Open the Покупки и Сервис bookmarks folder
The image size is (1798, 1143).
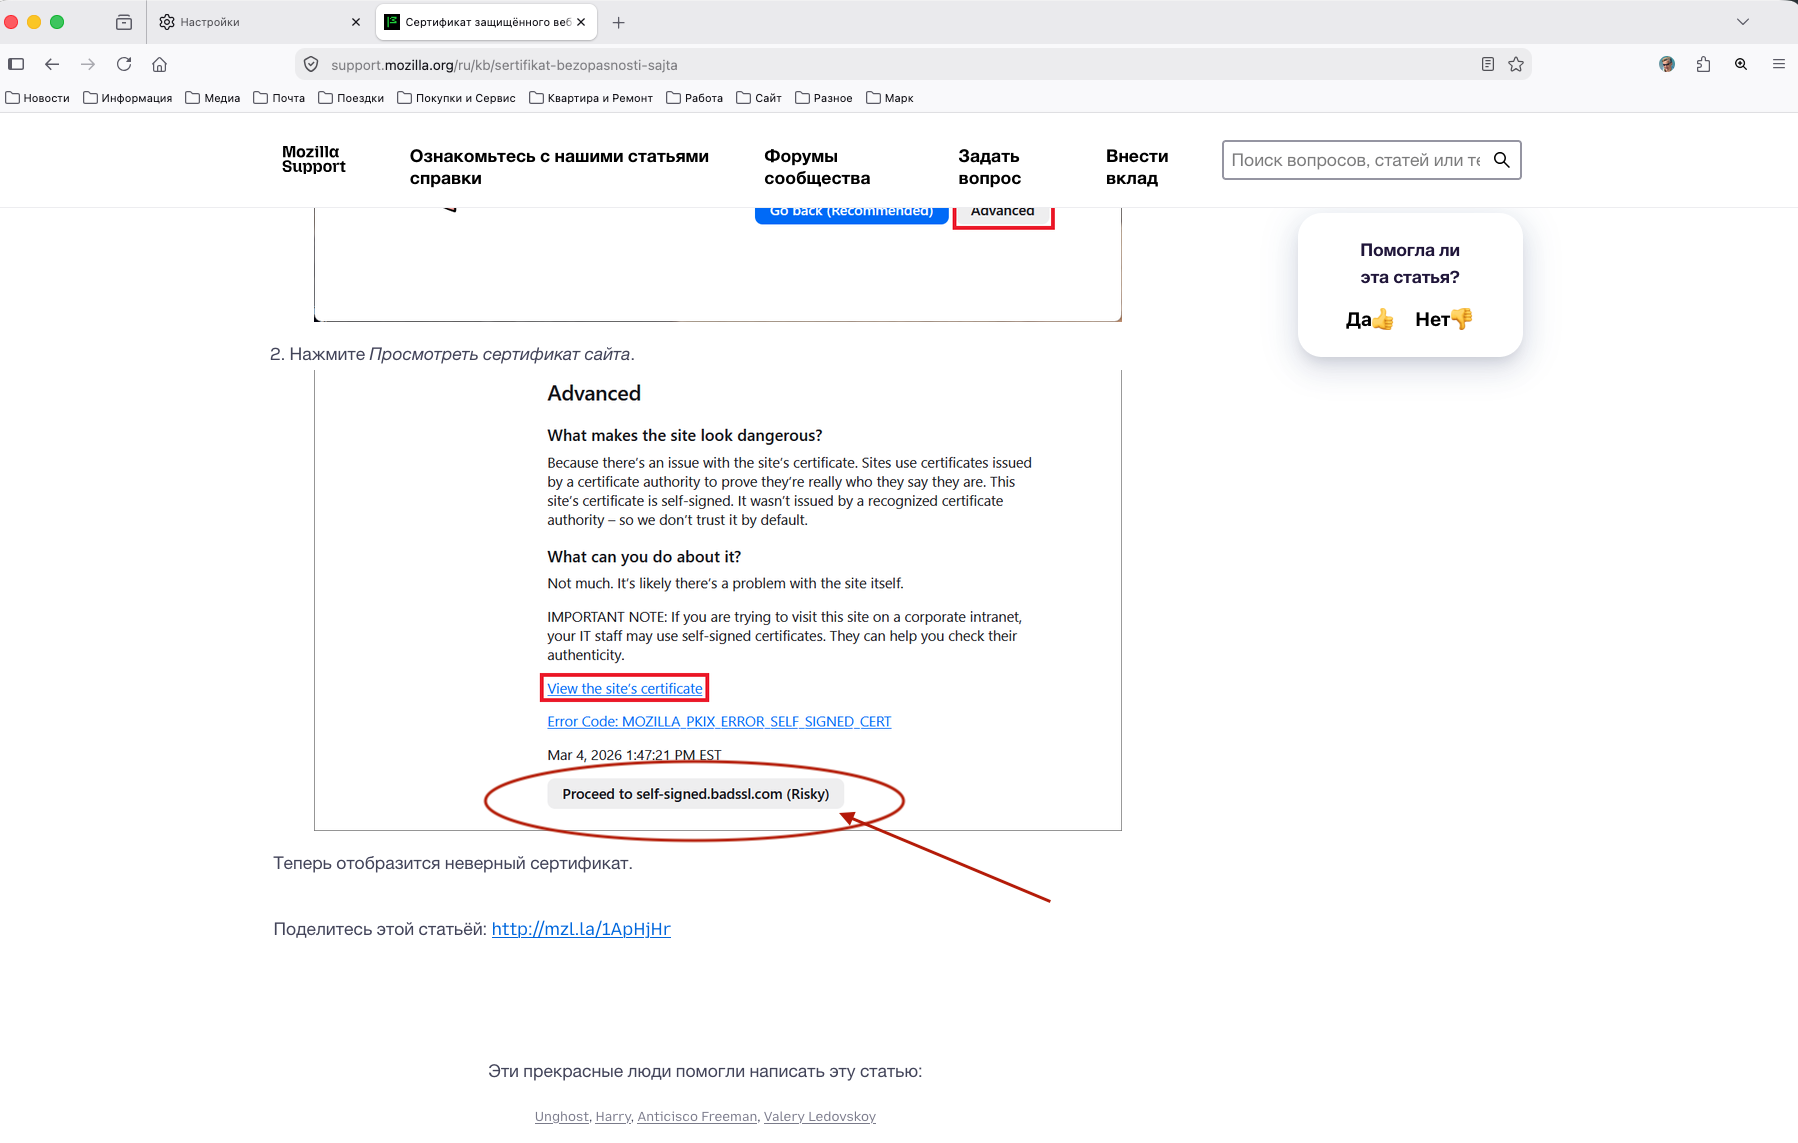(x=457, y=98)
